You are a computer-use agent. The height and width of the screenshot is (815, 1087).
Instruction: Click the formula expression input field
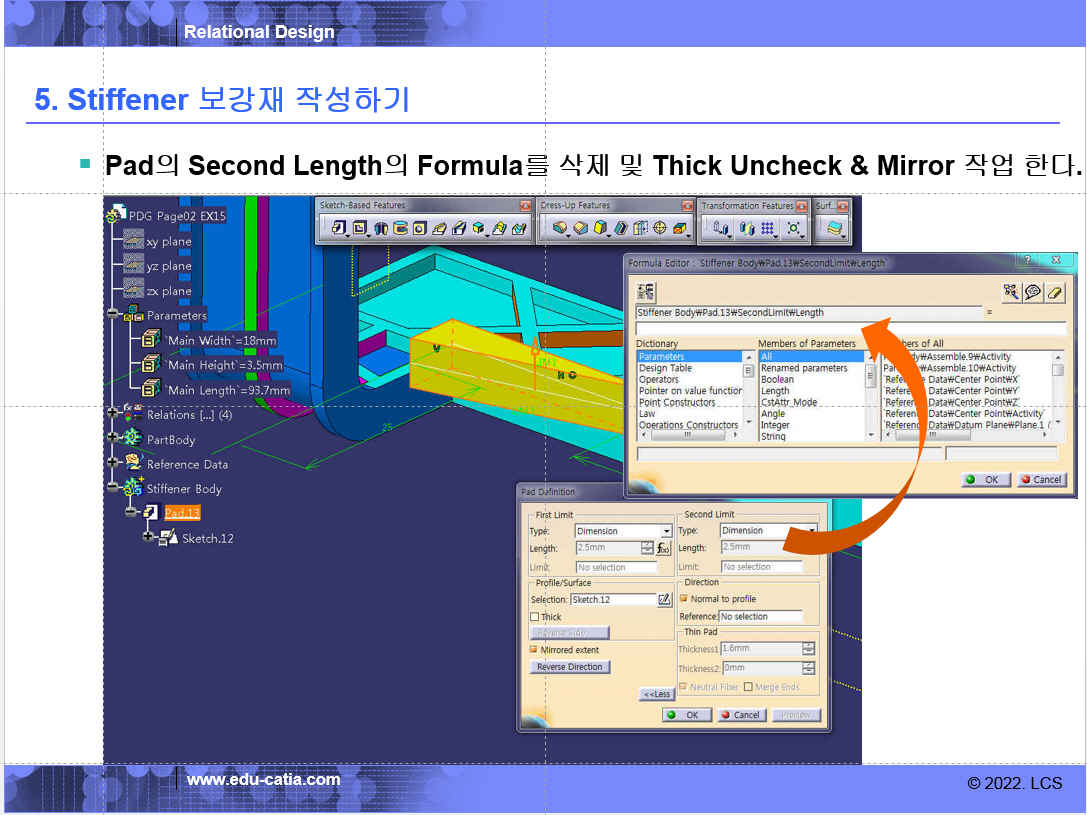[850, 328]
